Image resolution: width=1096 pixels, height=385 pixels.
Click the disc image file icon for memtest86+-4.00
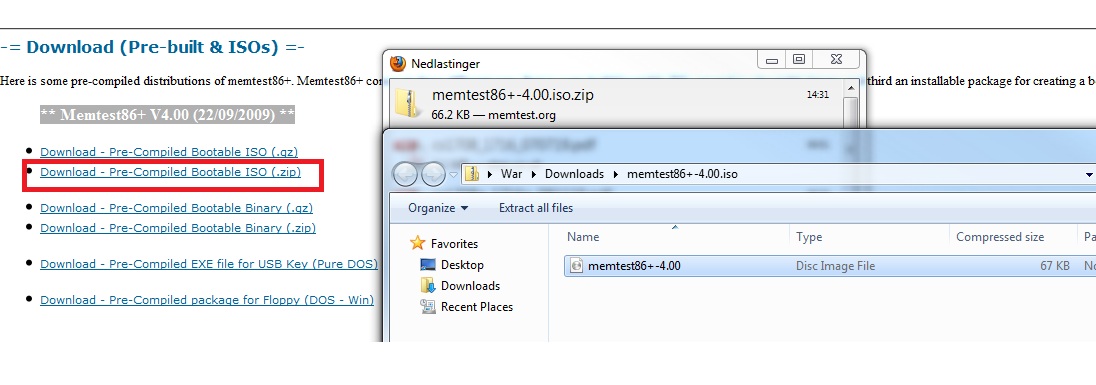[576, 266]
